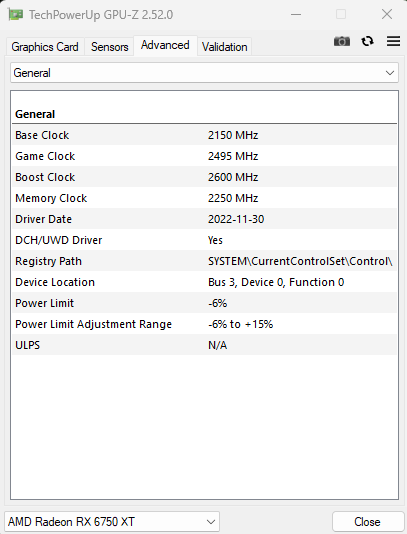Image resolution: width=407 pixels, height=534 pixels.
Task: Select the Base Clock row label
Action: click(42, 135)
